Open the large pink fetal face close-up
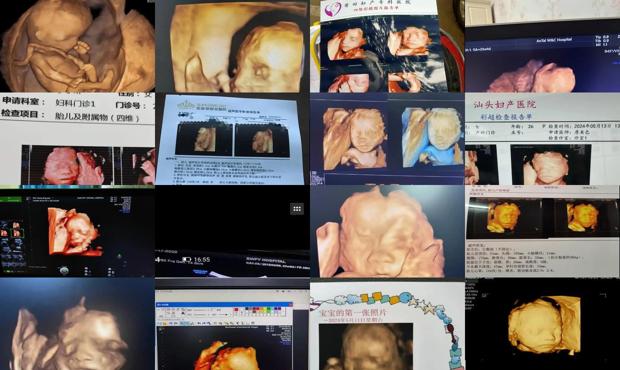 tap(388, 232)
